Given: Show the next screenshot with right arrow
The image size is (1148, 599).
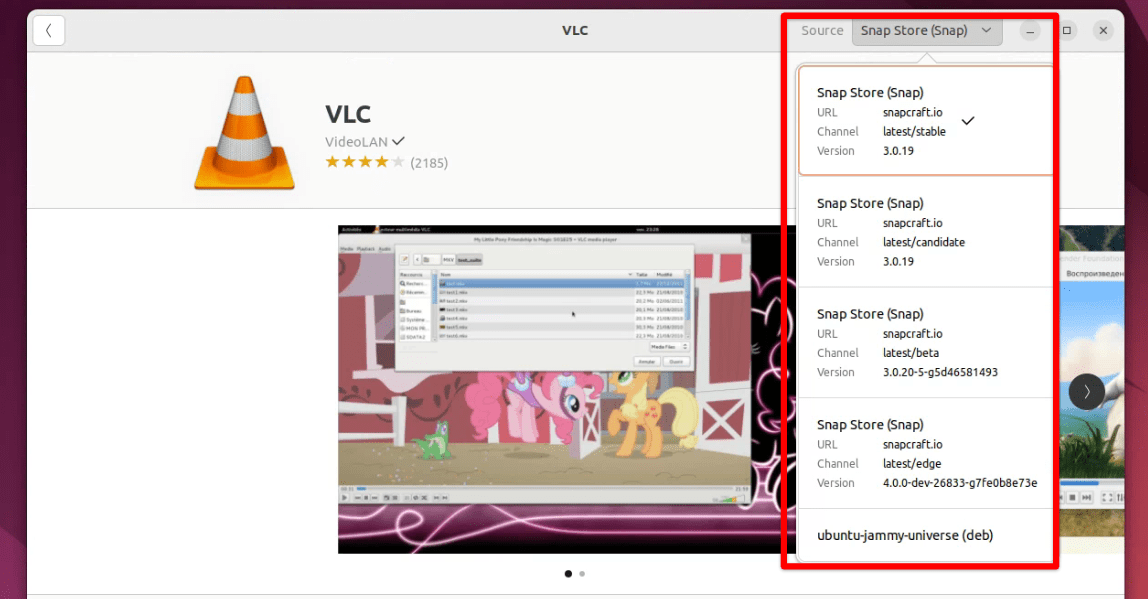Looking at the screenshot, I should click(1086, 392).
